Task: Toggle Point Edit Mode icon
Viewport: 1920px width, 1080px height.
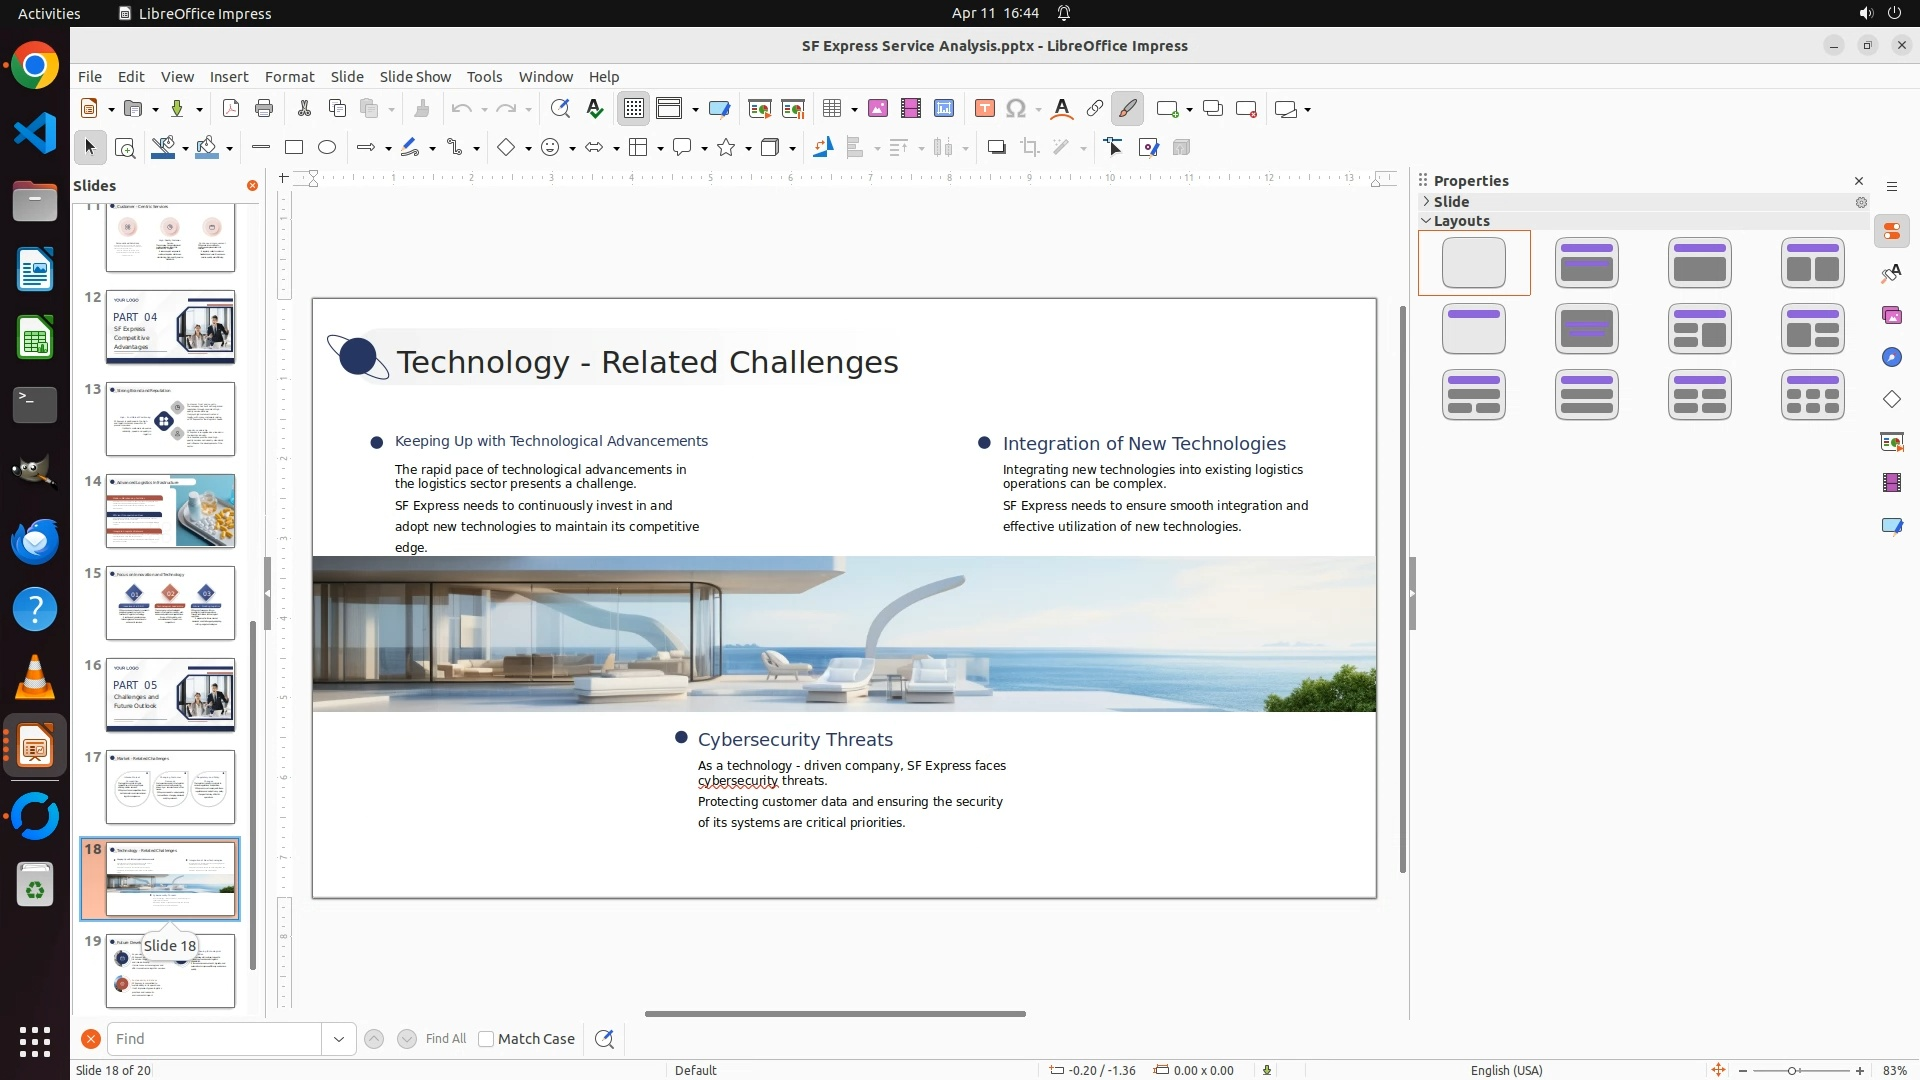Action: point(1113,148)
